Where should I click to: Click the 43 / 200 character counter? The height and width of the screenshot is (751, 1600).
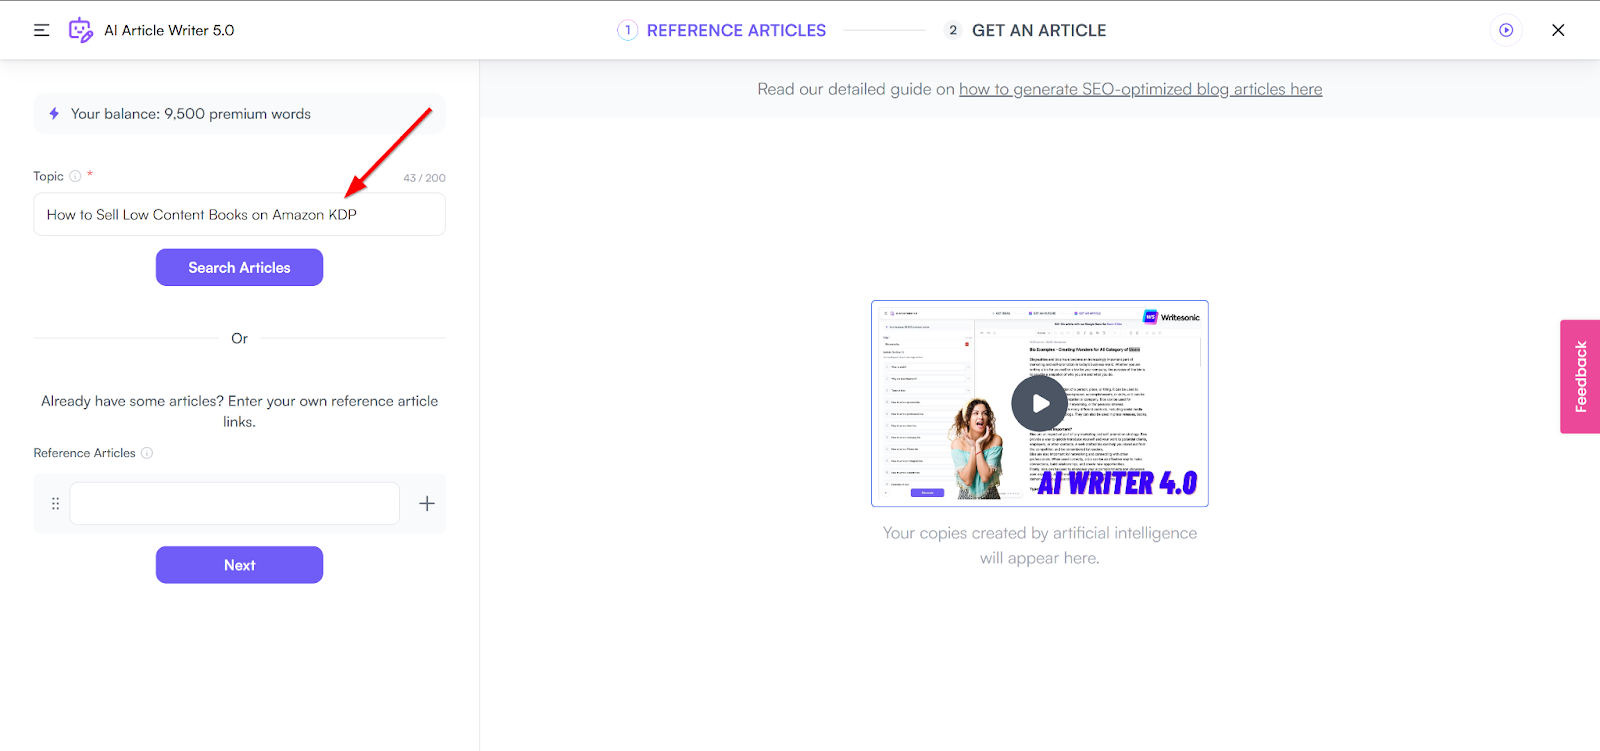point(424,178)
